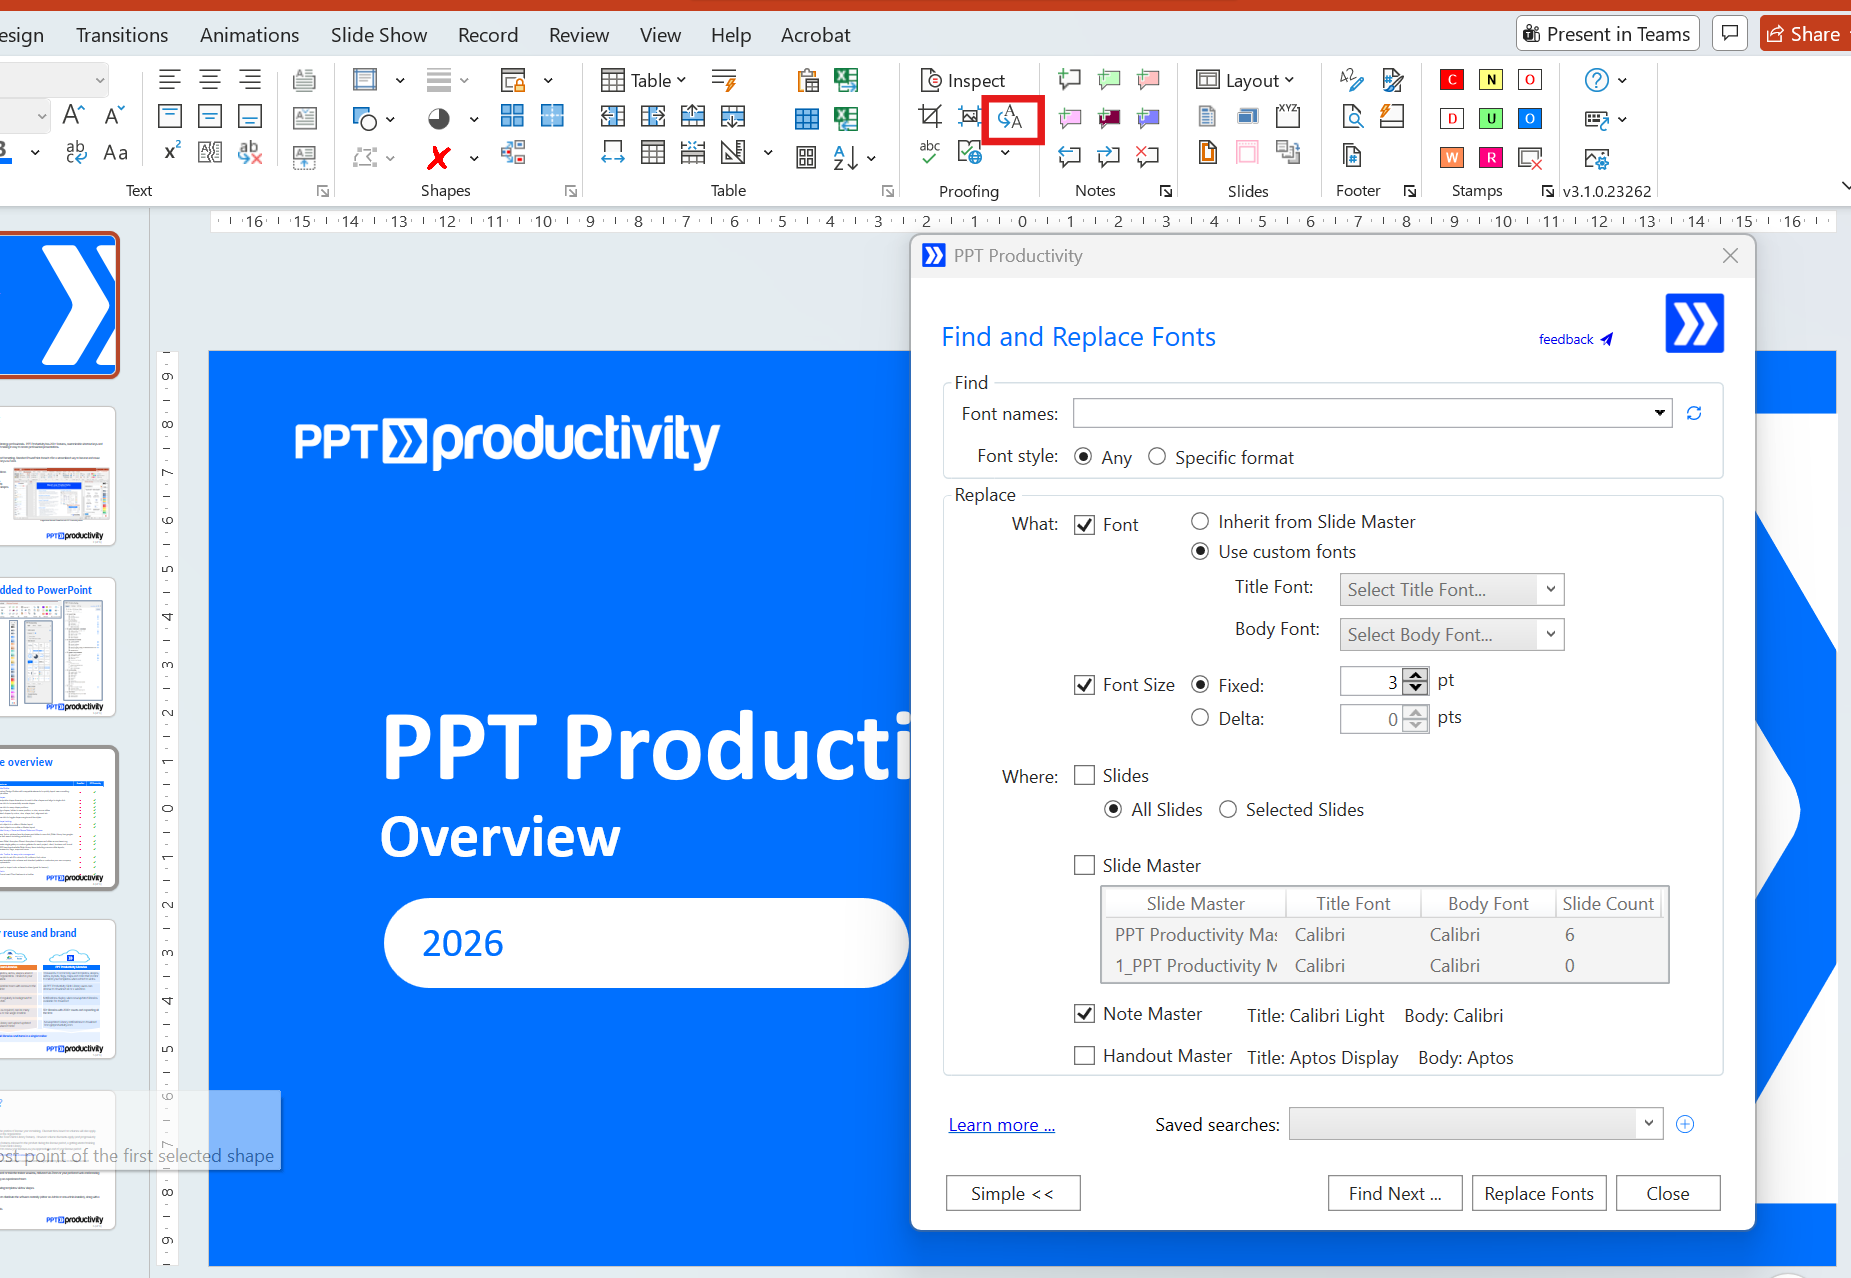Viewport: 1851px width, 1278px height.
Task: Expand the Table dropdown in ribbon
Action: (x=644, y=80)
